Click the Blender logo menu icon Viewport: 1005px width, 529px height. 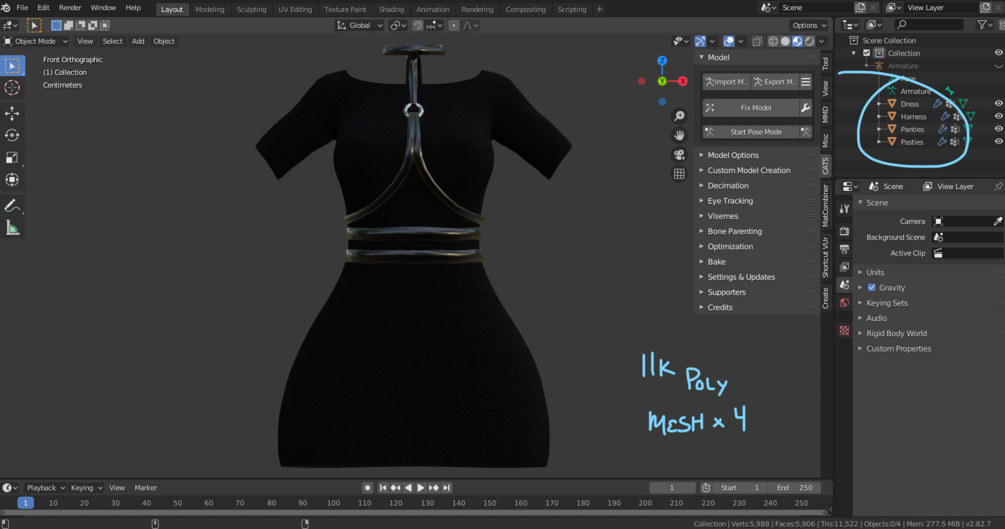(6, 8)
